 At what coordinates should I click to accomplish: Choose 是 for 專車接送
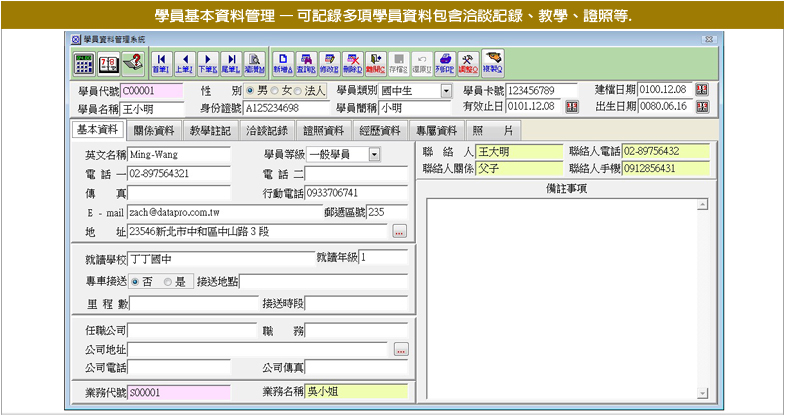167,281
